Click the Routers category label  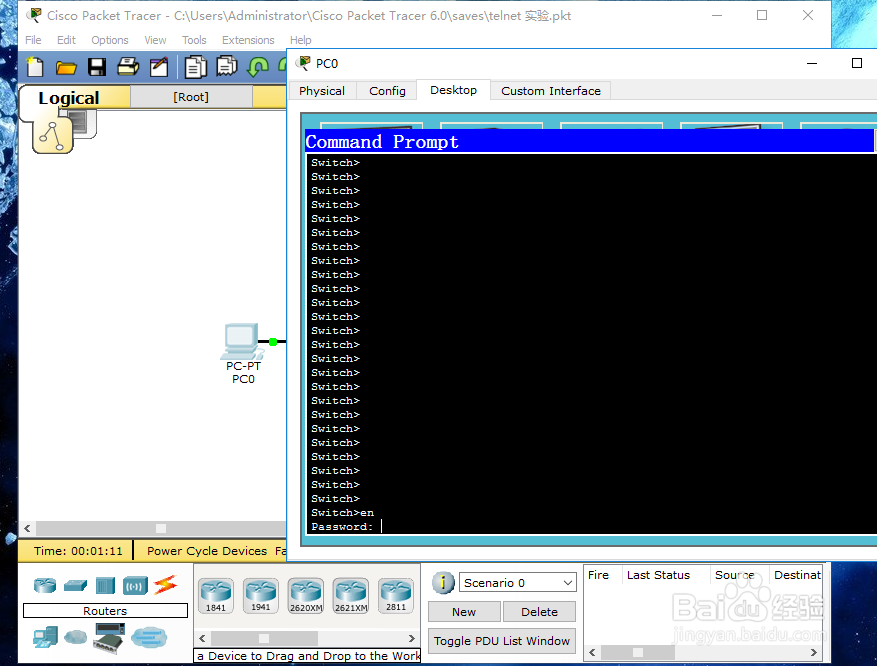[105, 611]
